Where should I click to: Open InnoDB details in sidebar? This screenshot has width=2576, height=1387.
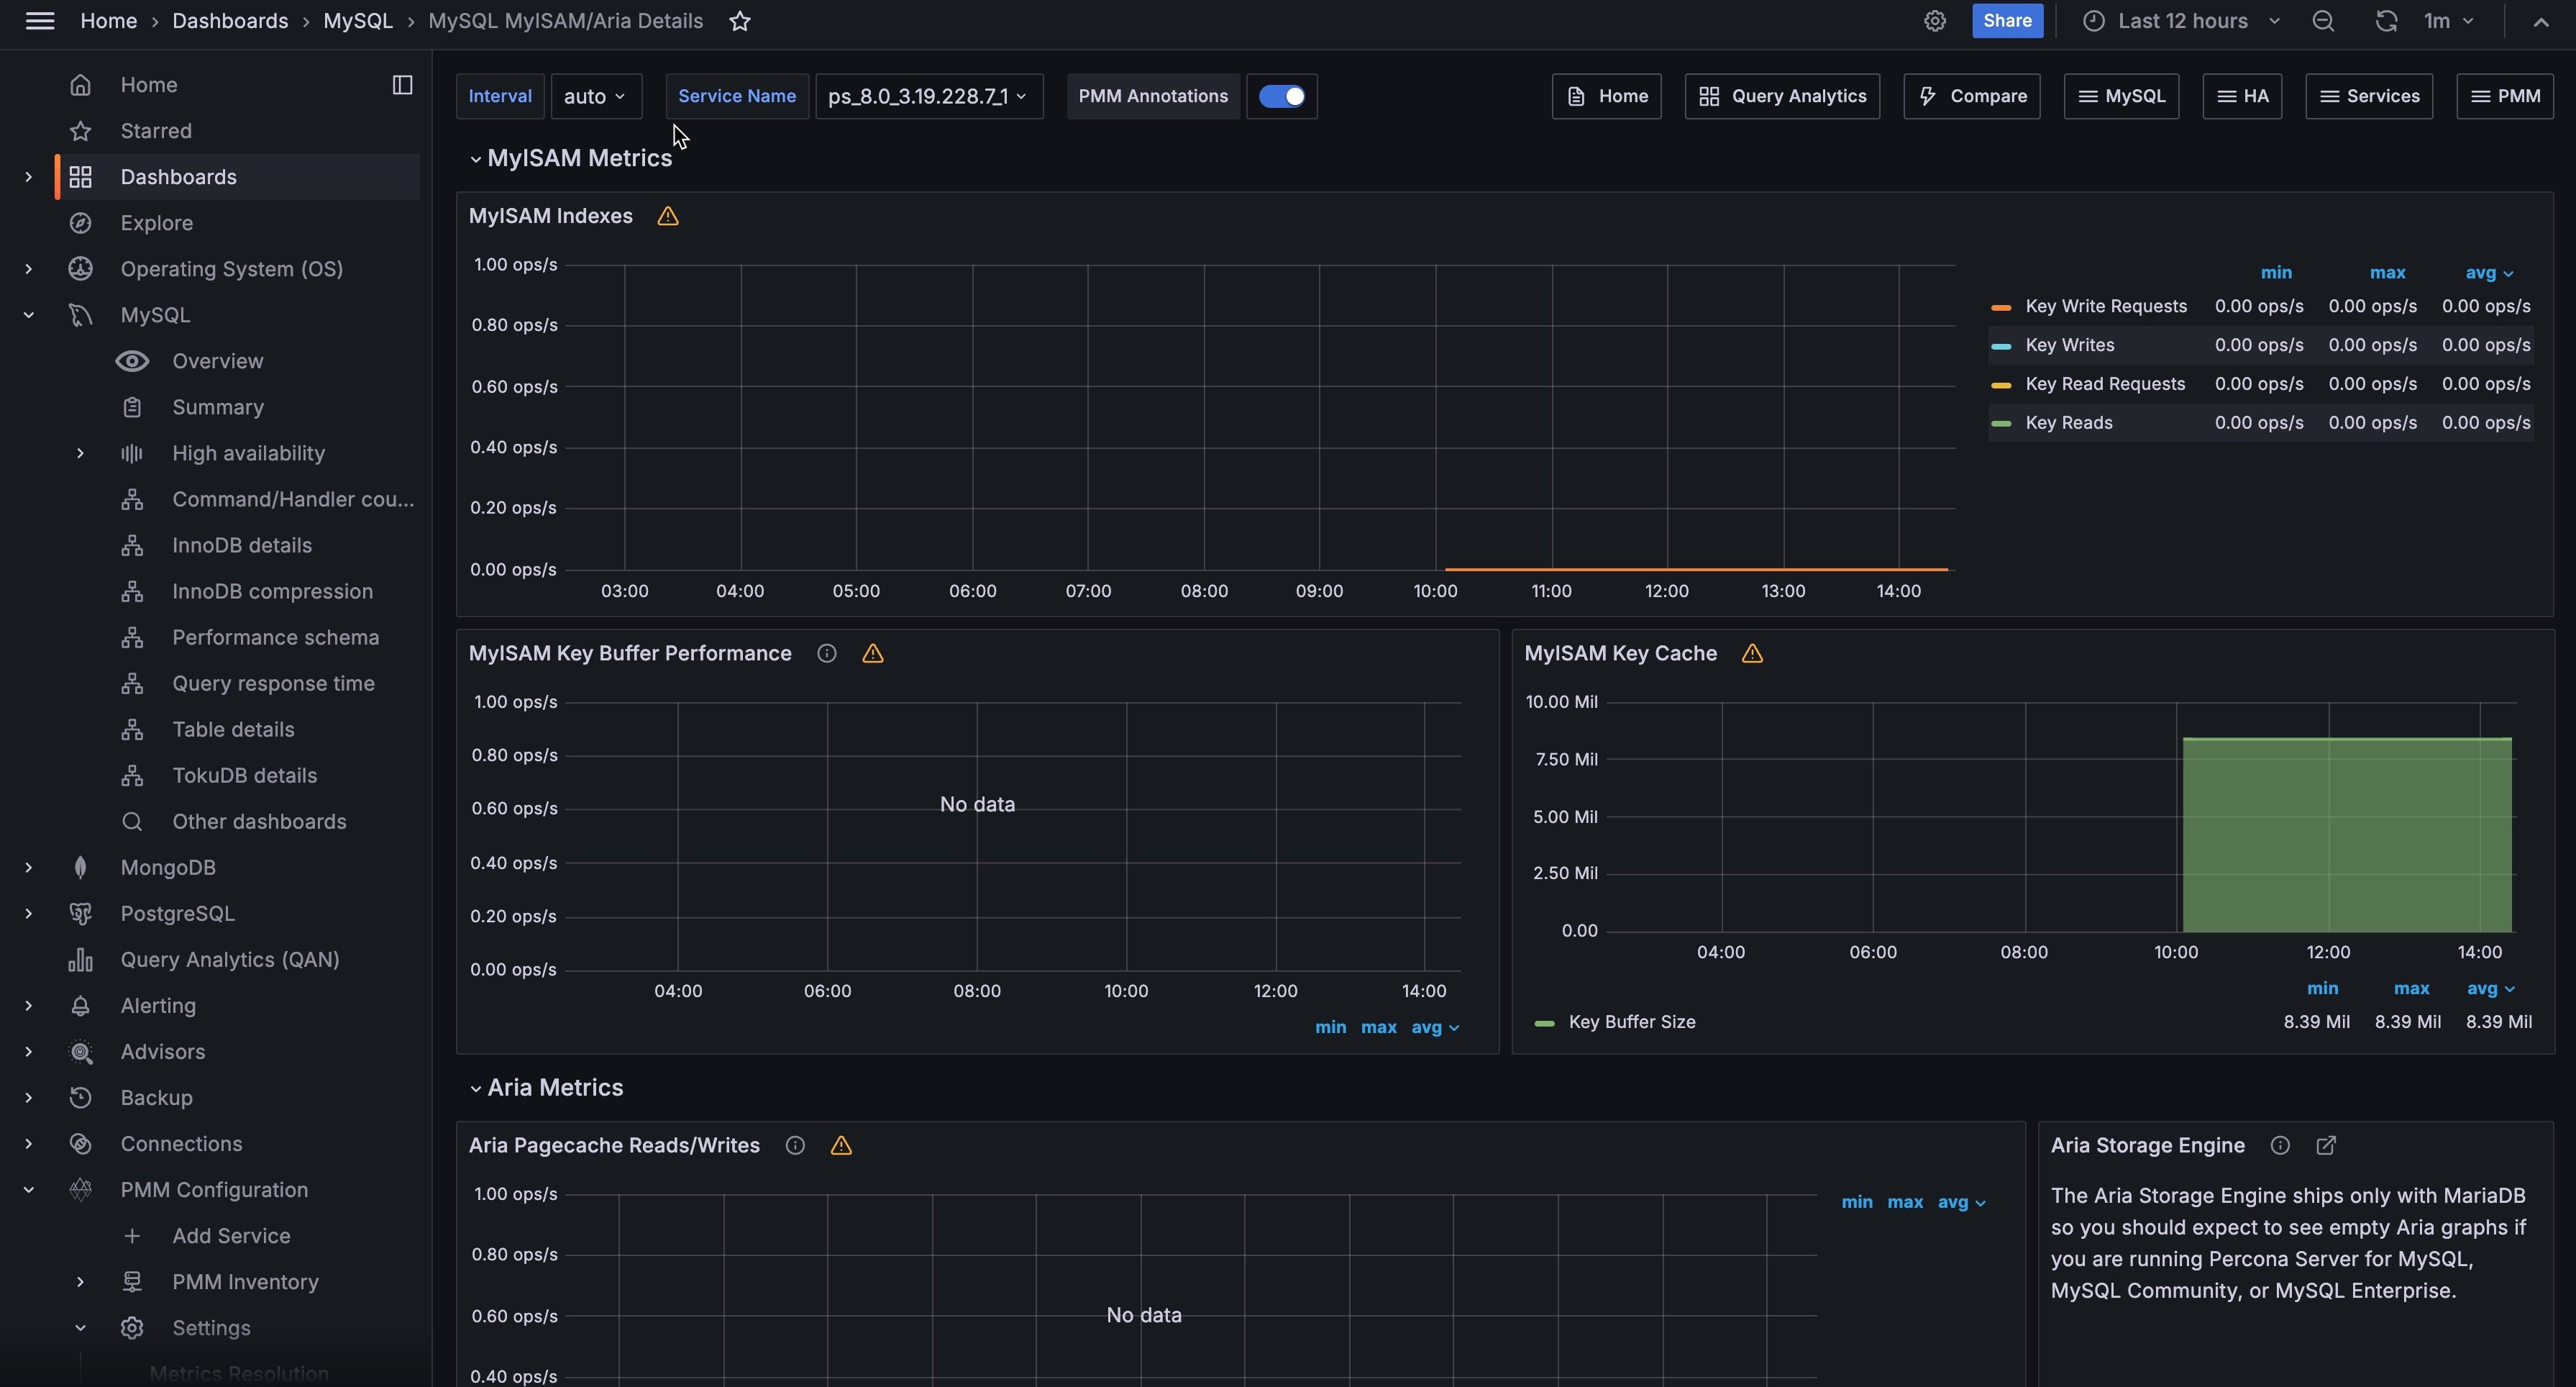point(241,545)
